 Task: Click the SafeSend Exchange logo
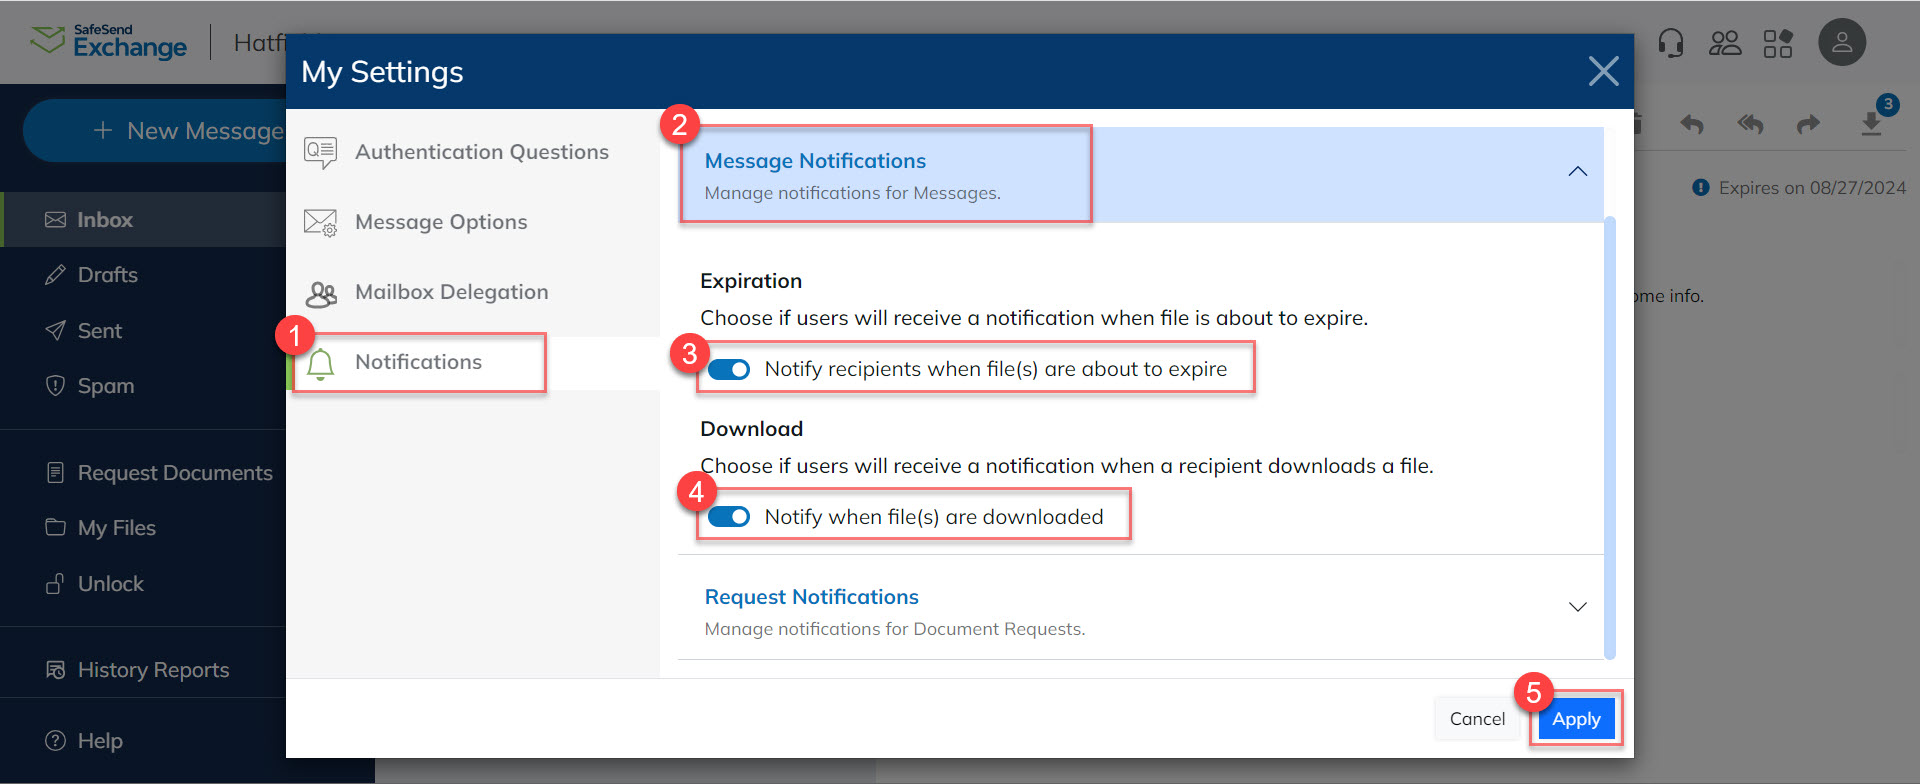click(108, 42)
